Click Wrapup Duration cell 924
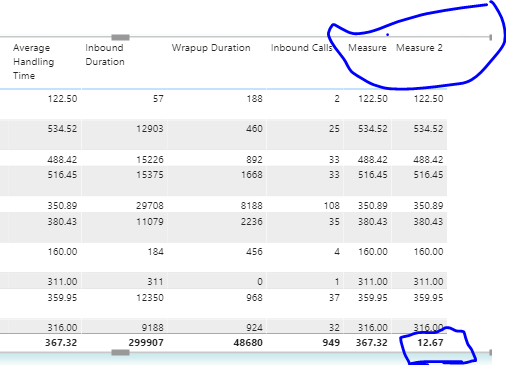The width and height of the screenshot is (506, 365). click(x=254, y=328)
